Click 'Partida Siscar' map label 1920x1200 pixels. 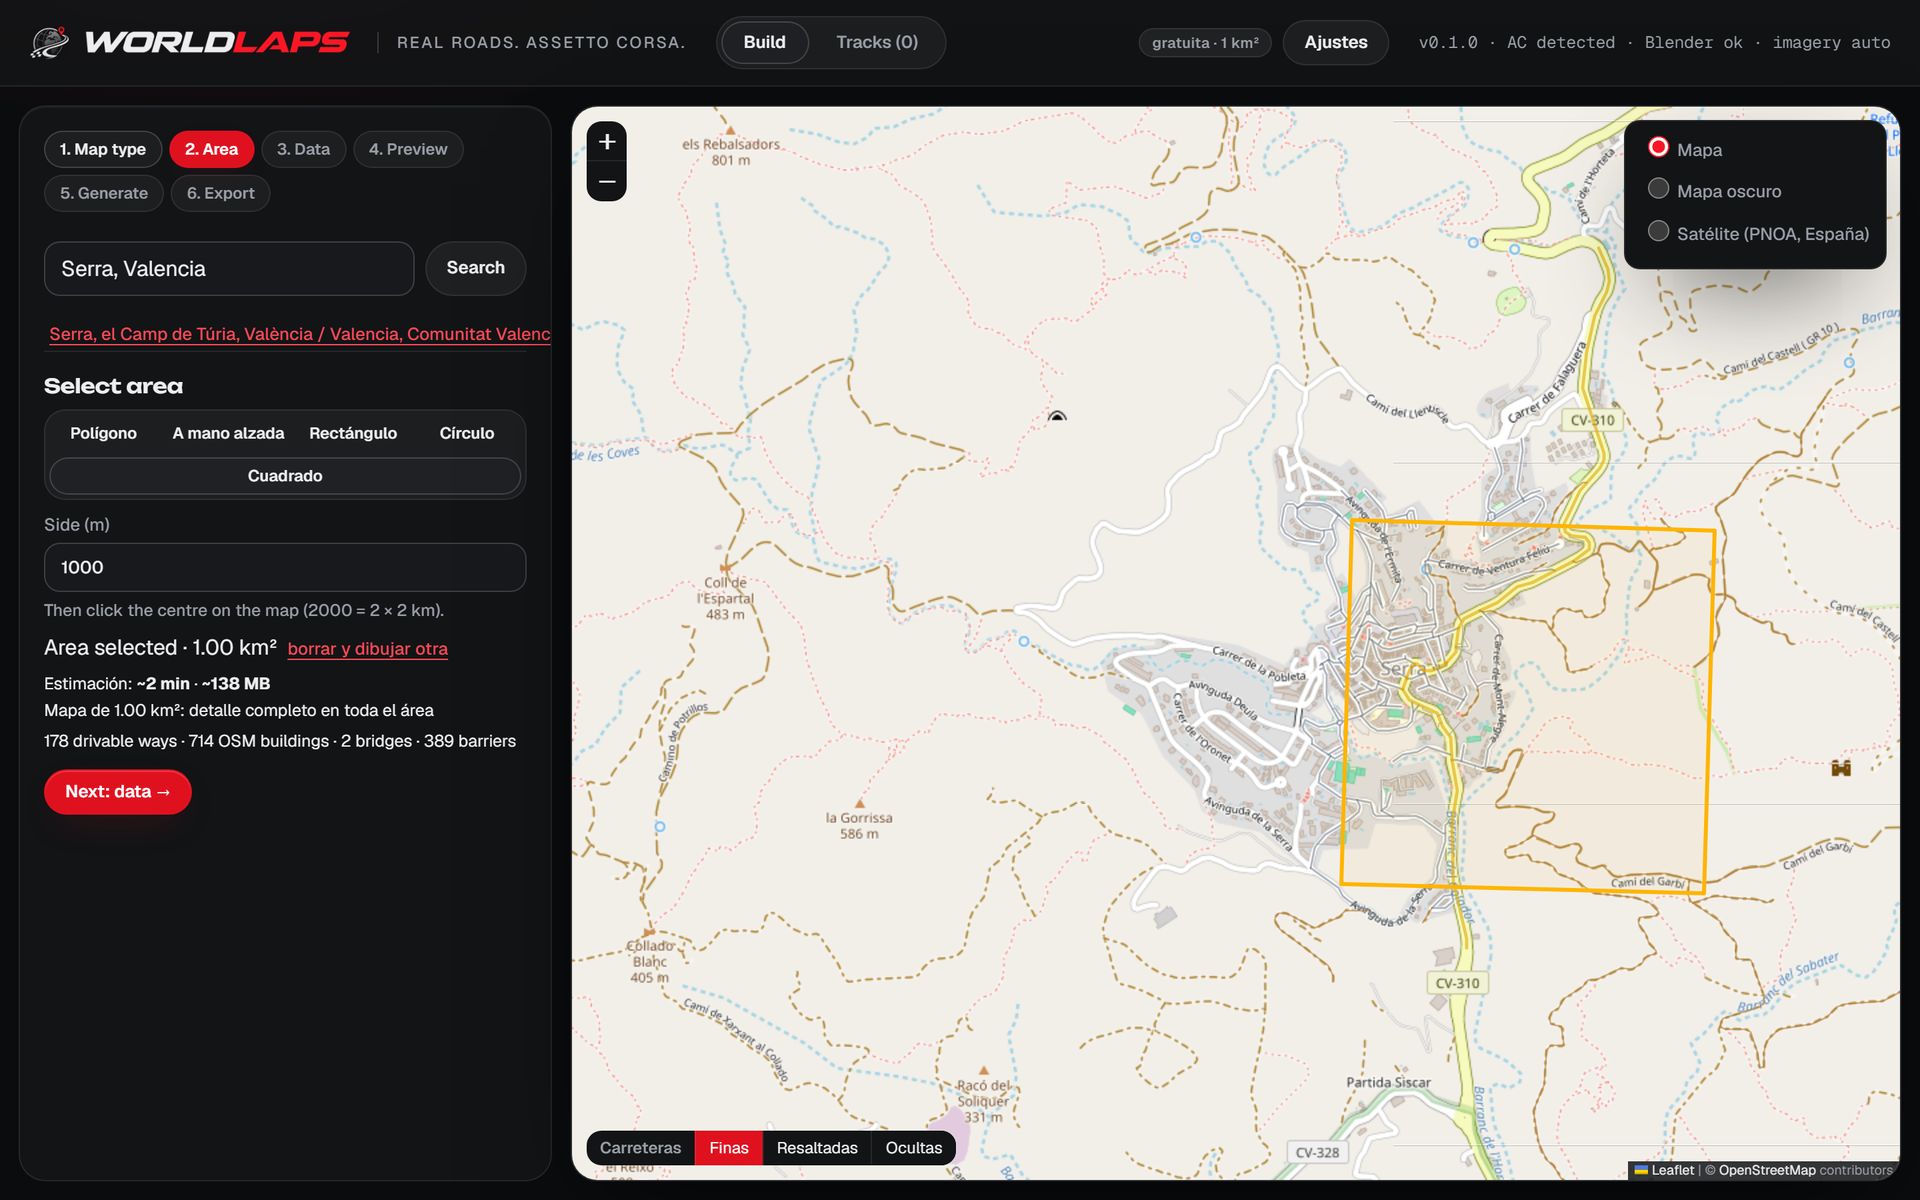(x=1388, y=1082)
